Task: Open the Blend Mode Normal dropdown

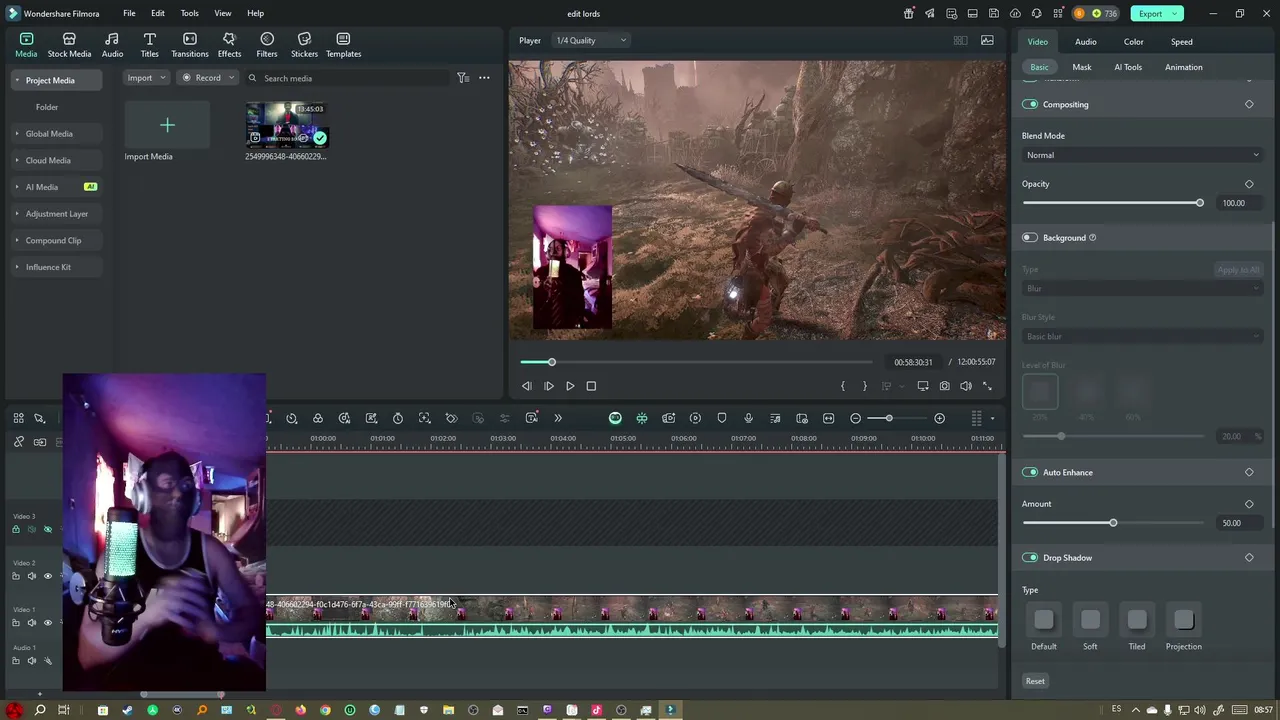Action: coord(1142,155)
